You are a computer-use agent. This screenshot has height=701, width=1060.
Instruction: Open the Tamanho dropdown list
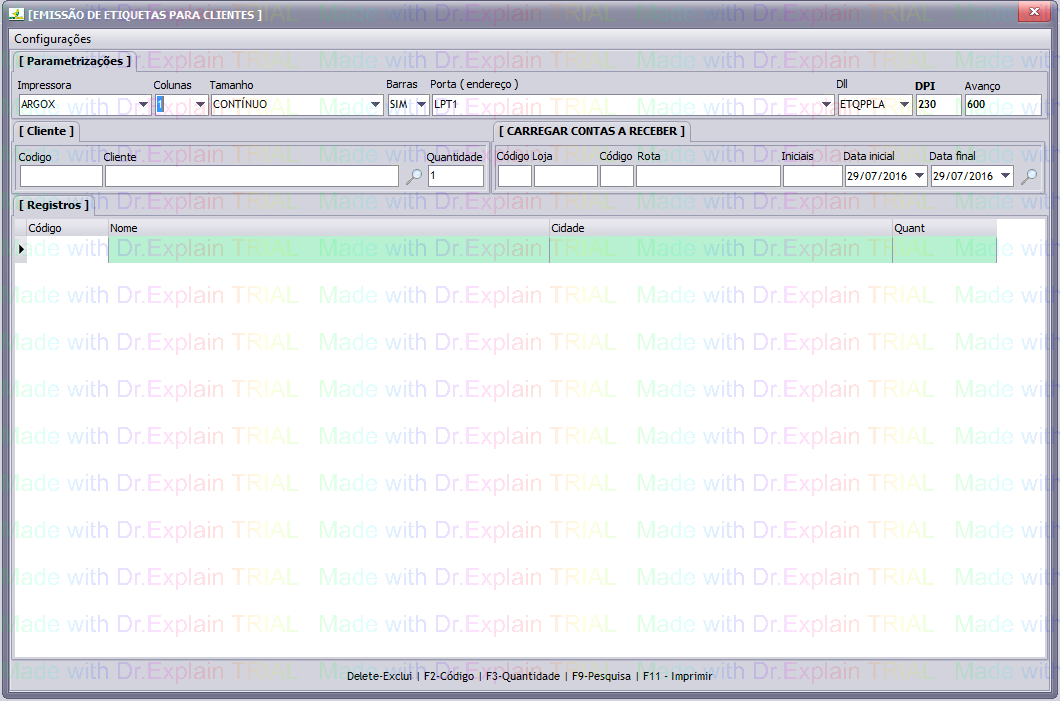[376, 105]
